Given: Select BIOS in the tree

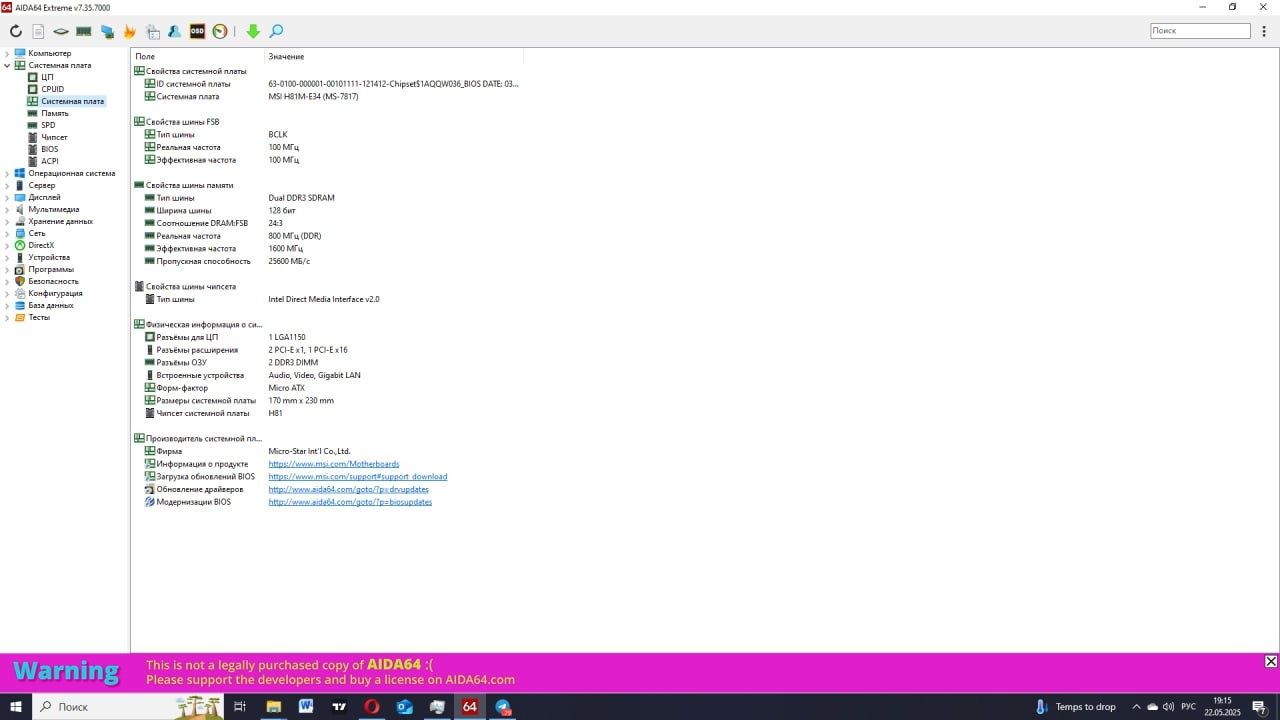Looking at the screenshot, I should [x=49, y=149].
